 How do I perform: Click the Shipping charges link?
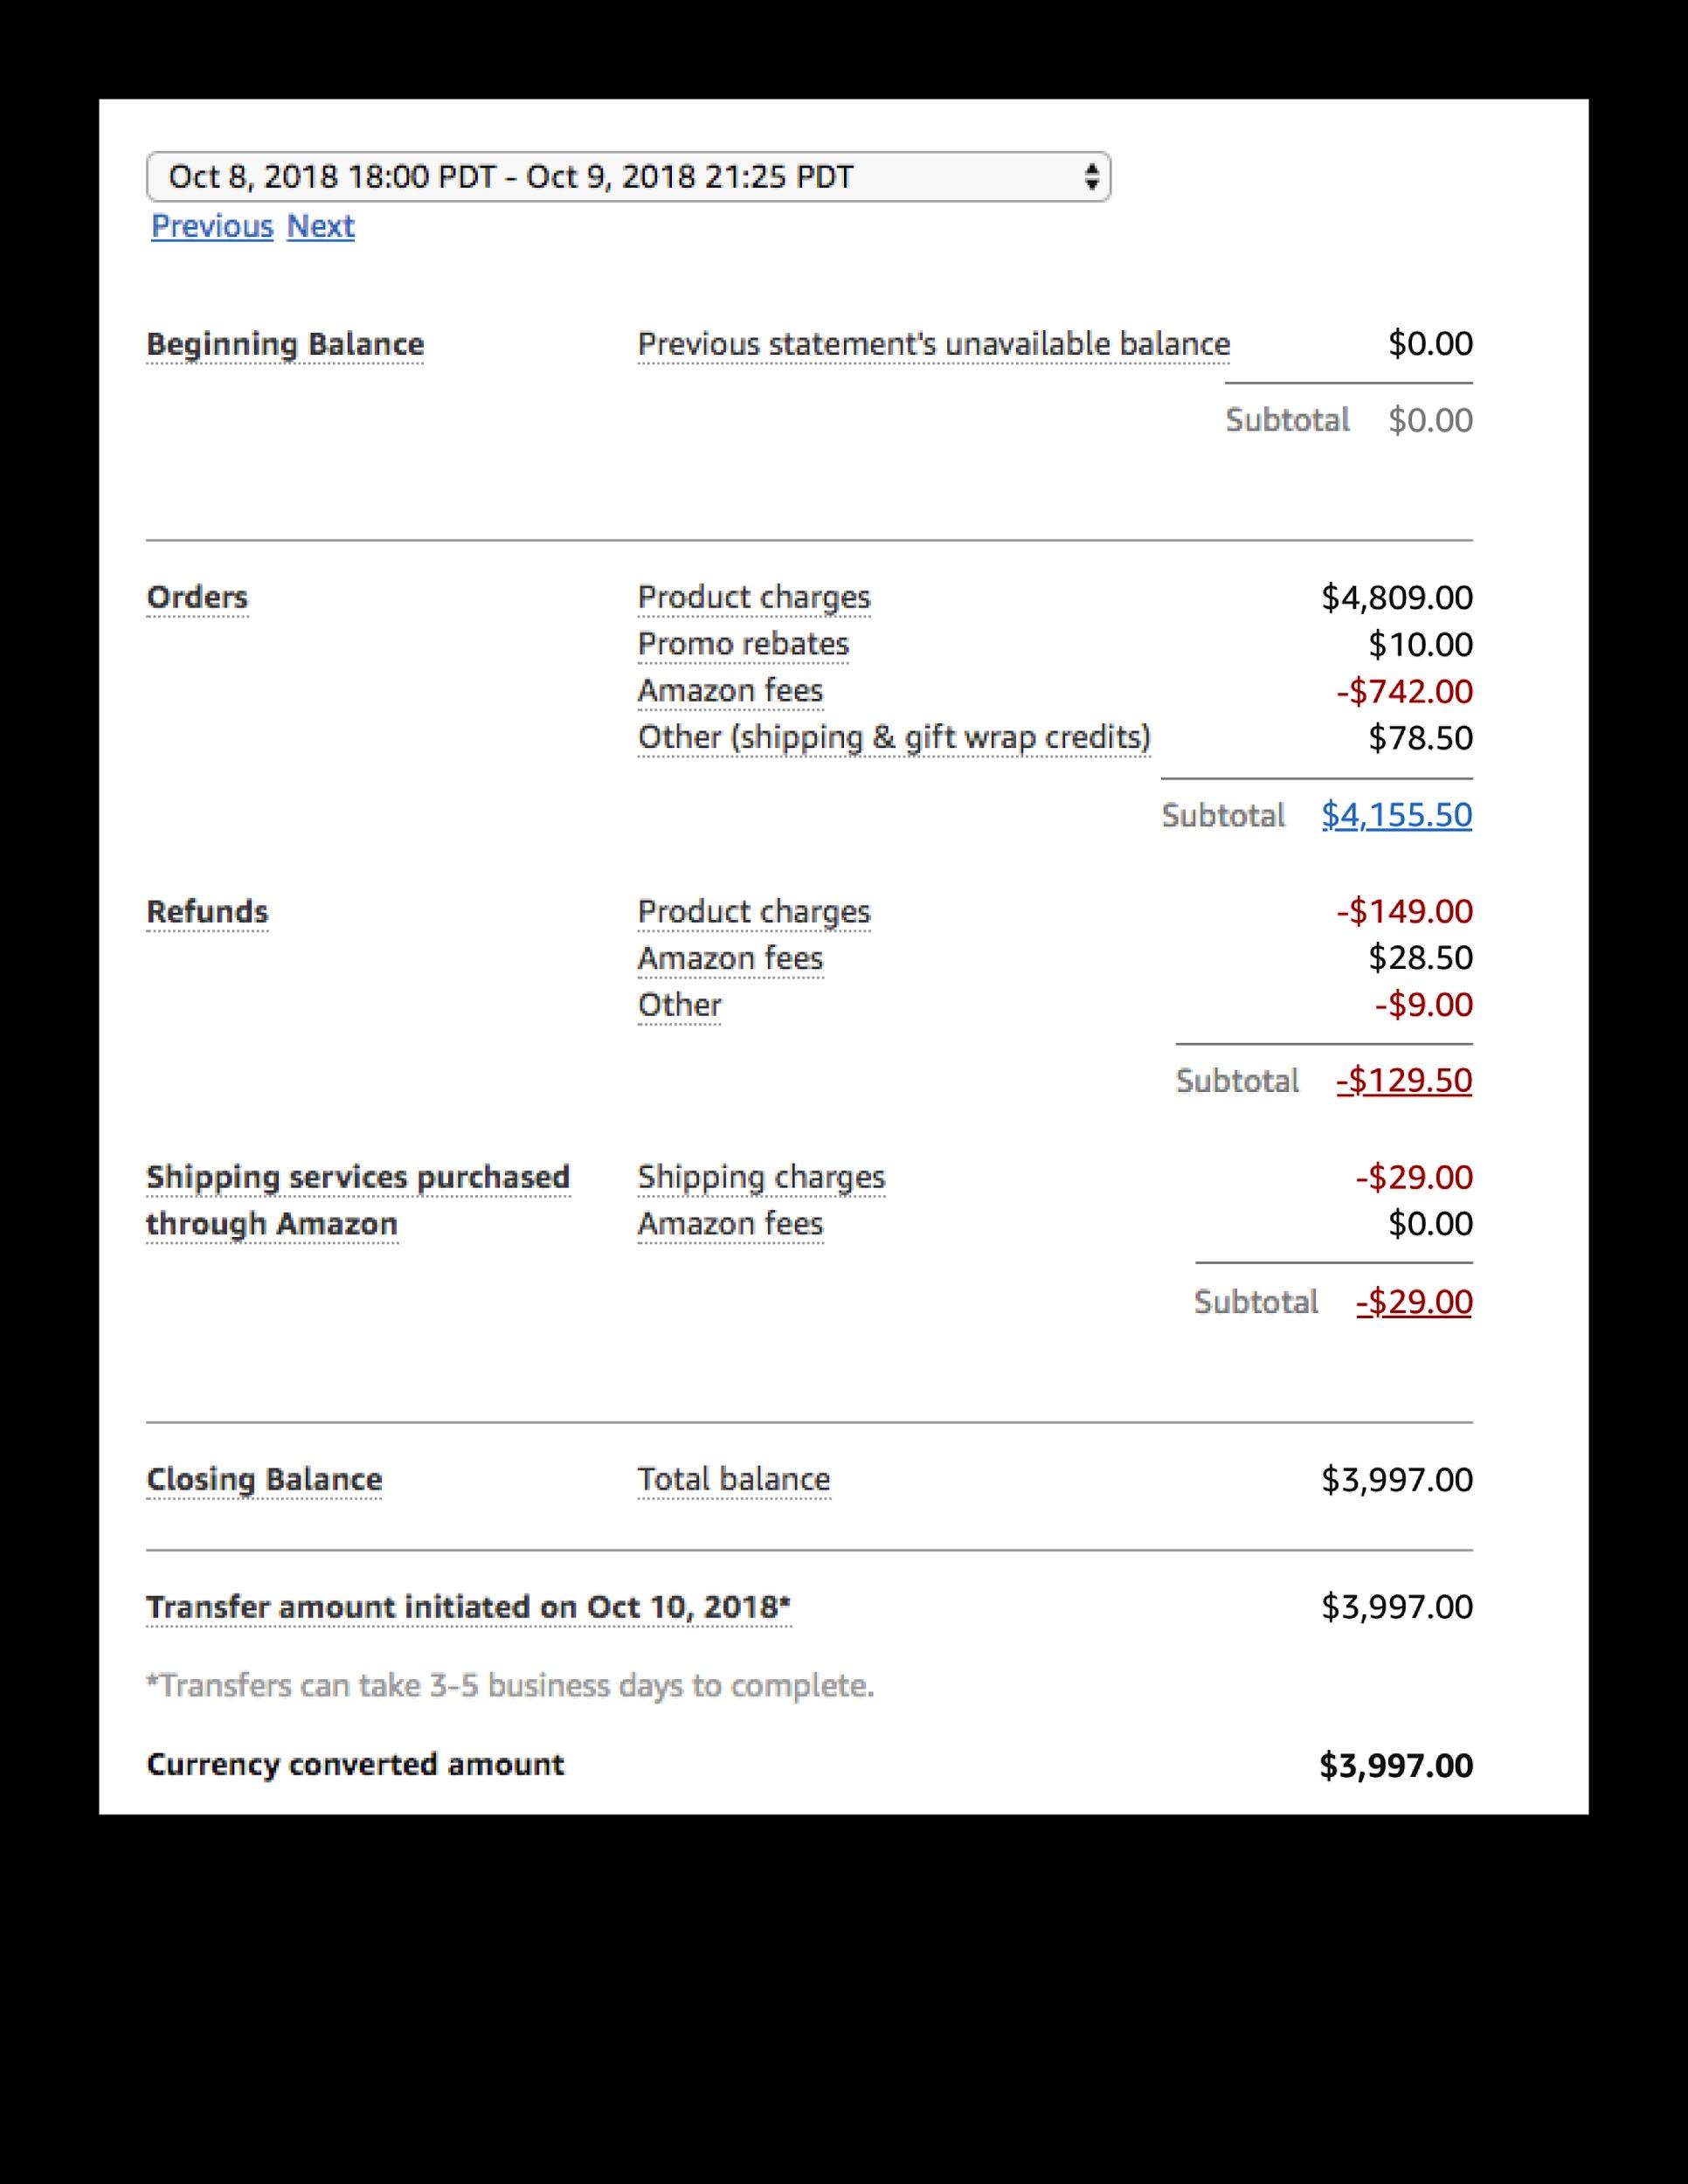click(x=761, y=1177)
